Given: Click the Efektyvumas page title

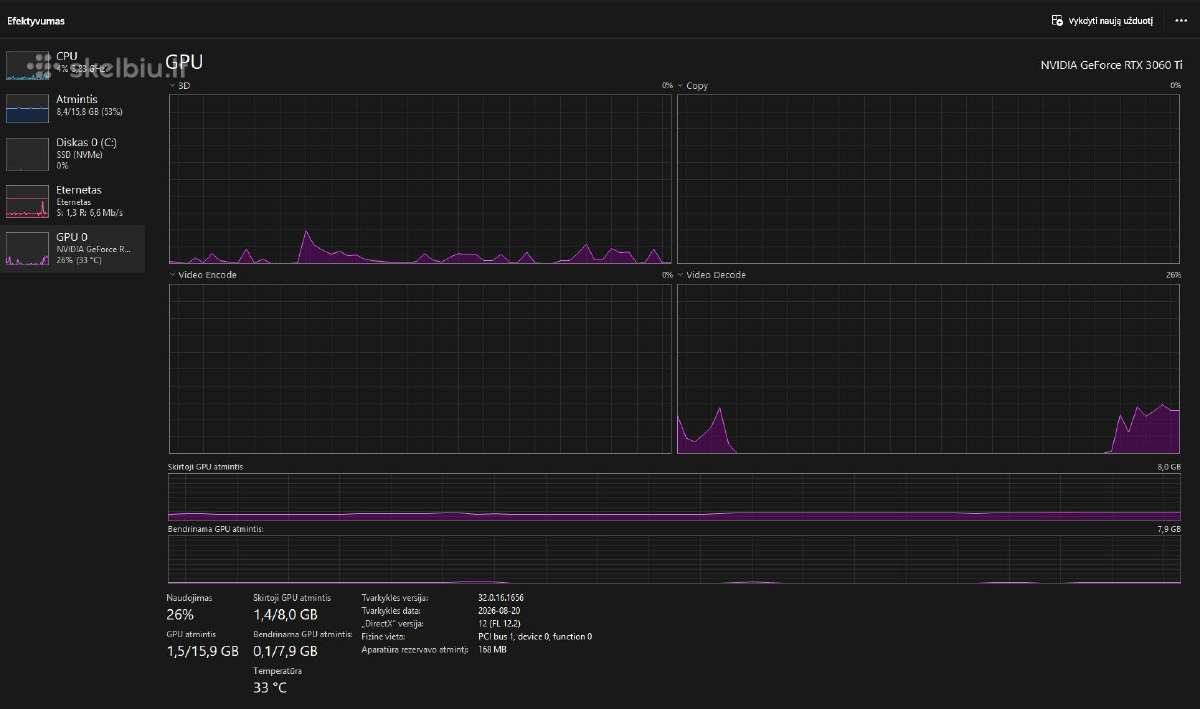Looking at the screenshot, I should (36, 20).
